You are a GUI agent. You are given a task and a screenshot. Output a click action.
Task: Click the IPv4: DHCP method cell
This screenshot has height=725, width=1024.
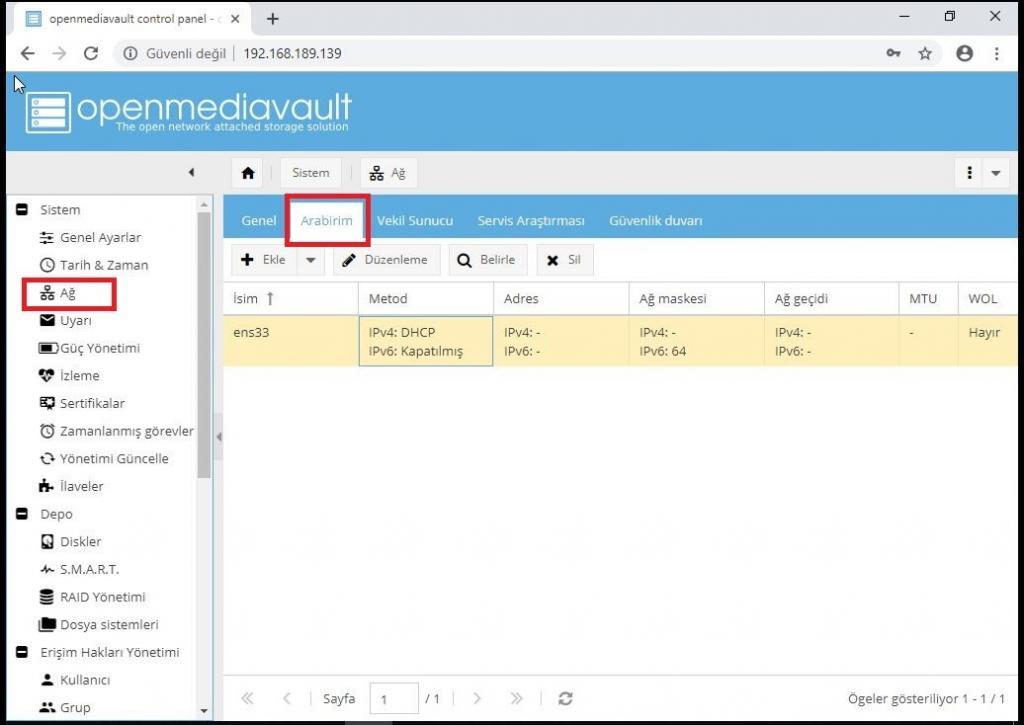tap(426, 342)
